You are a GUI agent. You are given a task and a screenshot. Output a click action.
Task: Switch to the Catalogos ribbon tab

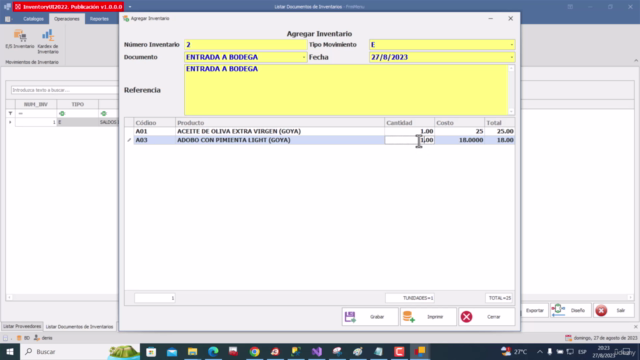[x=33, y=19]
